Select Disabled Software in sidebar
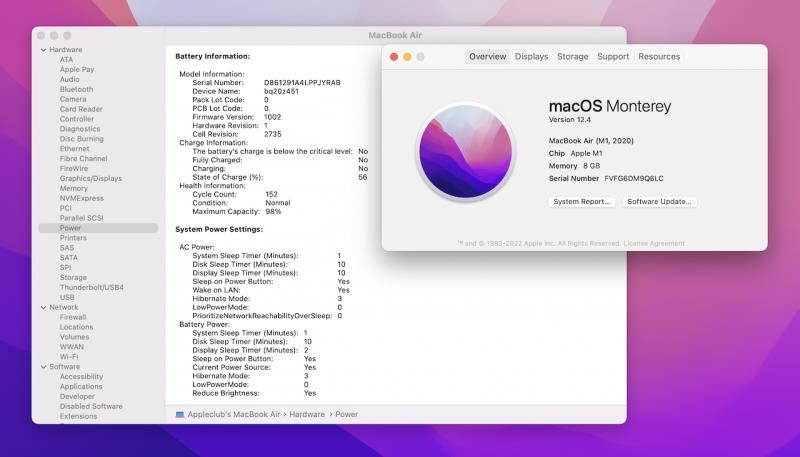 point(91,406)
